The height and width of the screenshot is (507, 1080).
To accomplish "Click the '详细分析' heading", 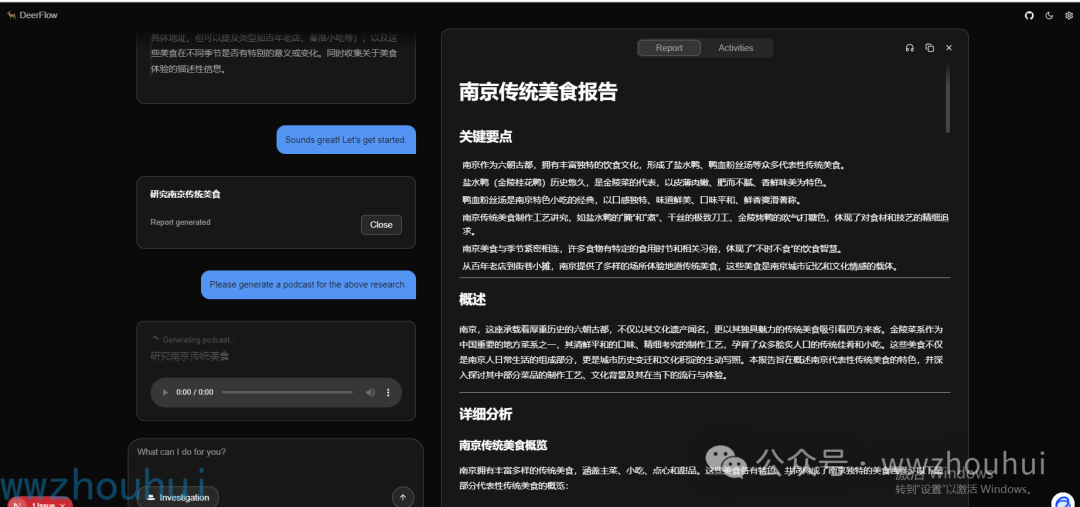I will click(486, 414).
